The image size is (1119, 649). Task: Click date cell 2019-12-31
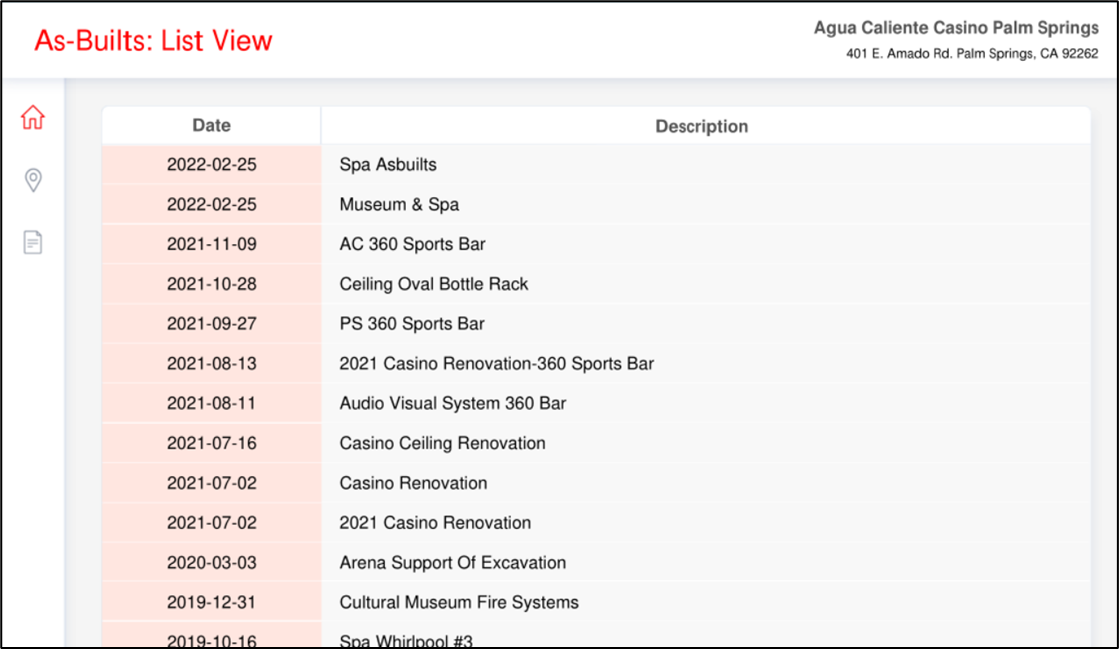[211, 603]
